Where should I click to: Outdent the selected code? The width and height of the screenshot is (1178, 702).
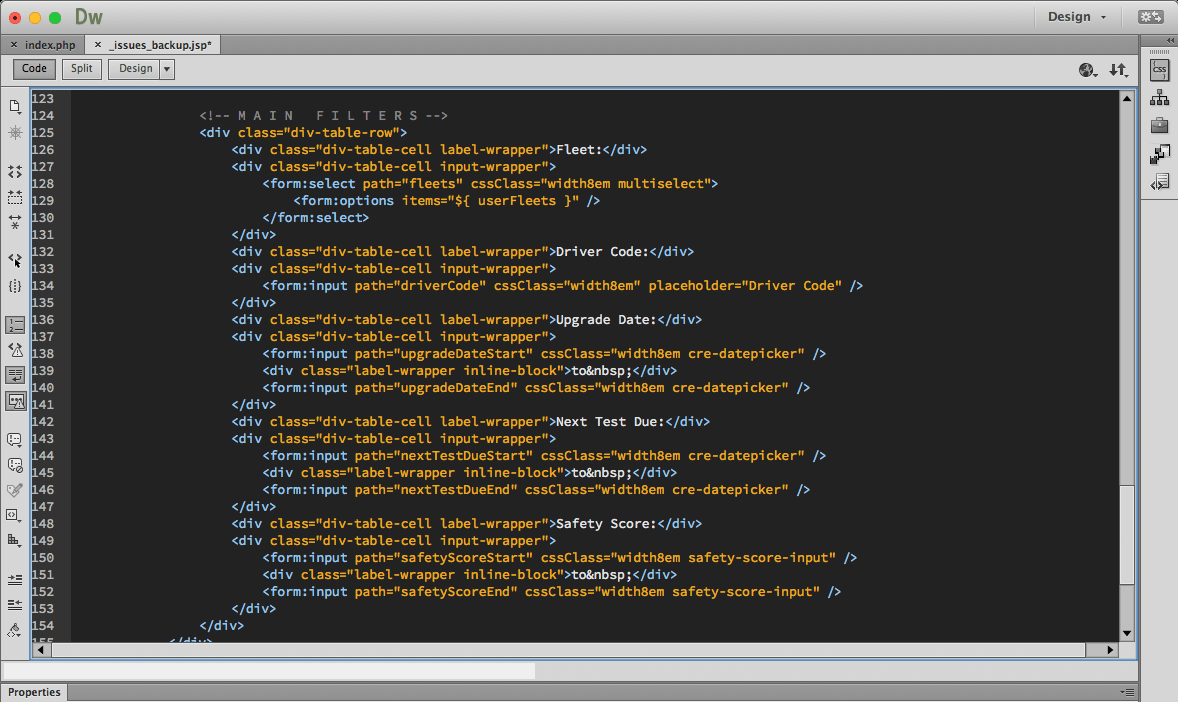click(x=15, y=605)
